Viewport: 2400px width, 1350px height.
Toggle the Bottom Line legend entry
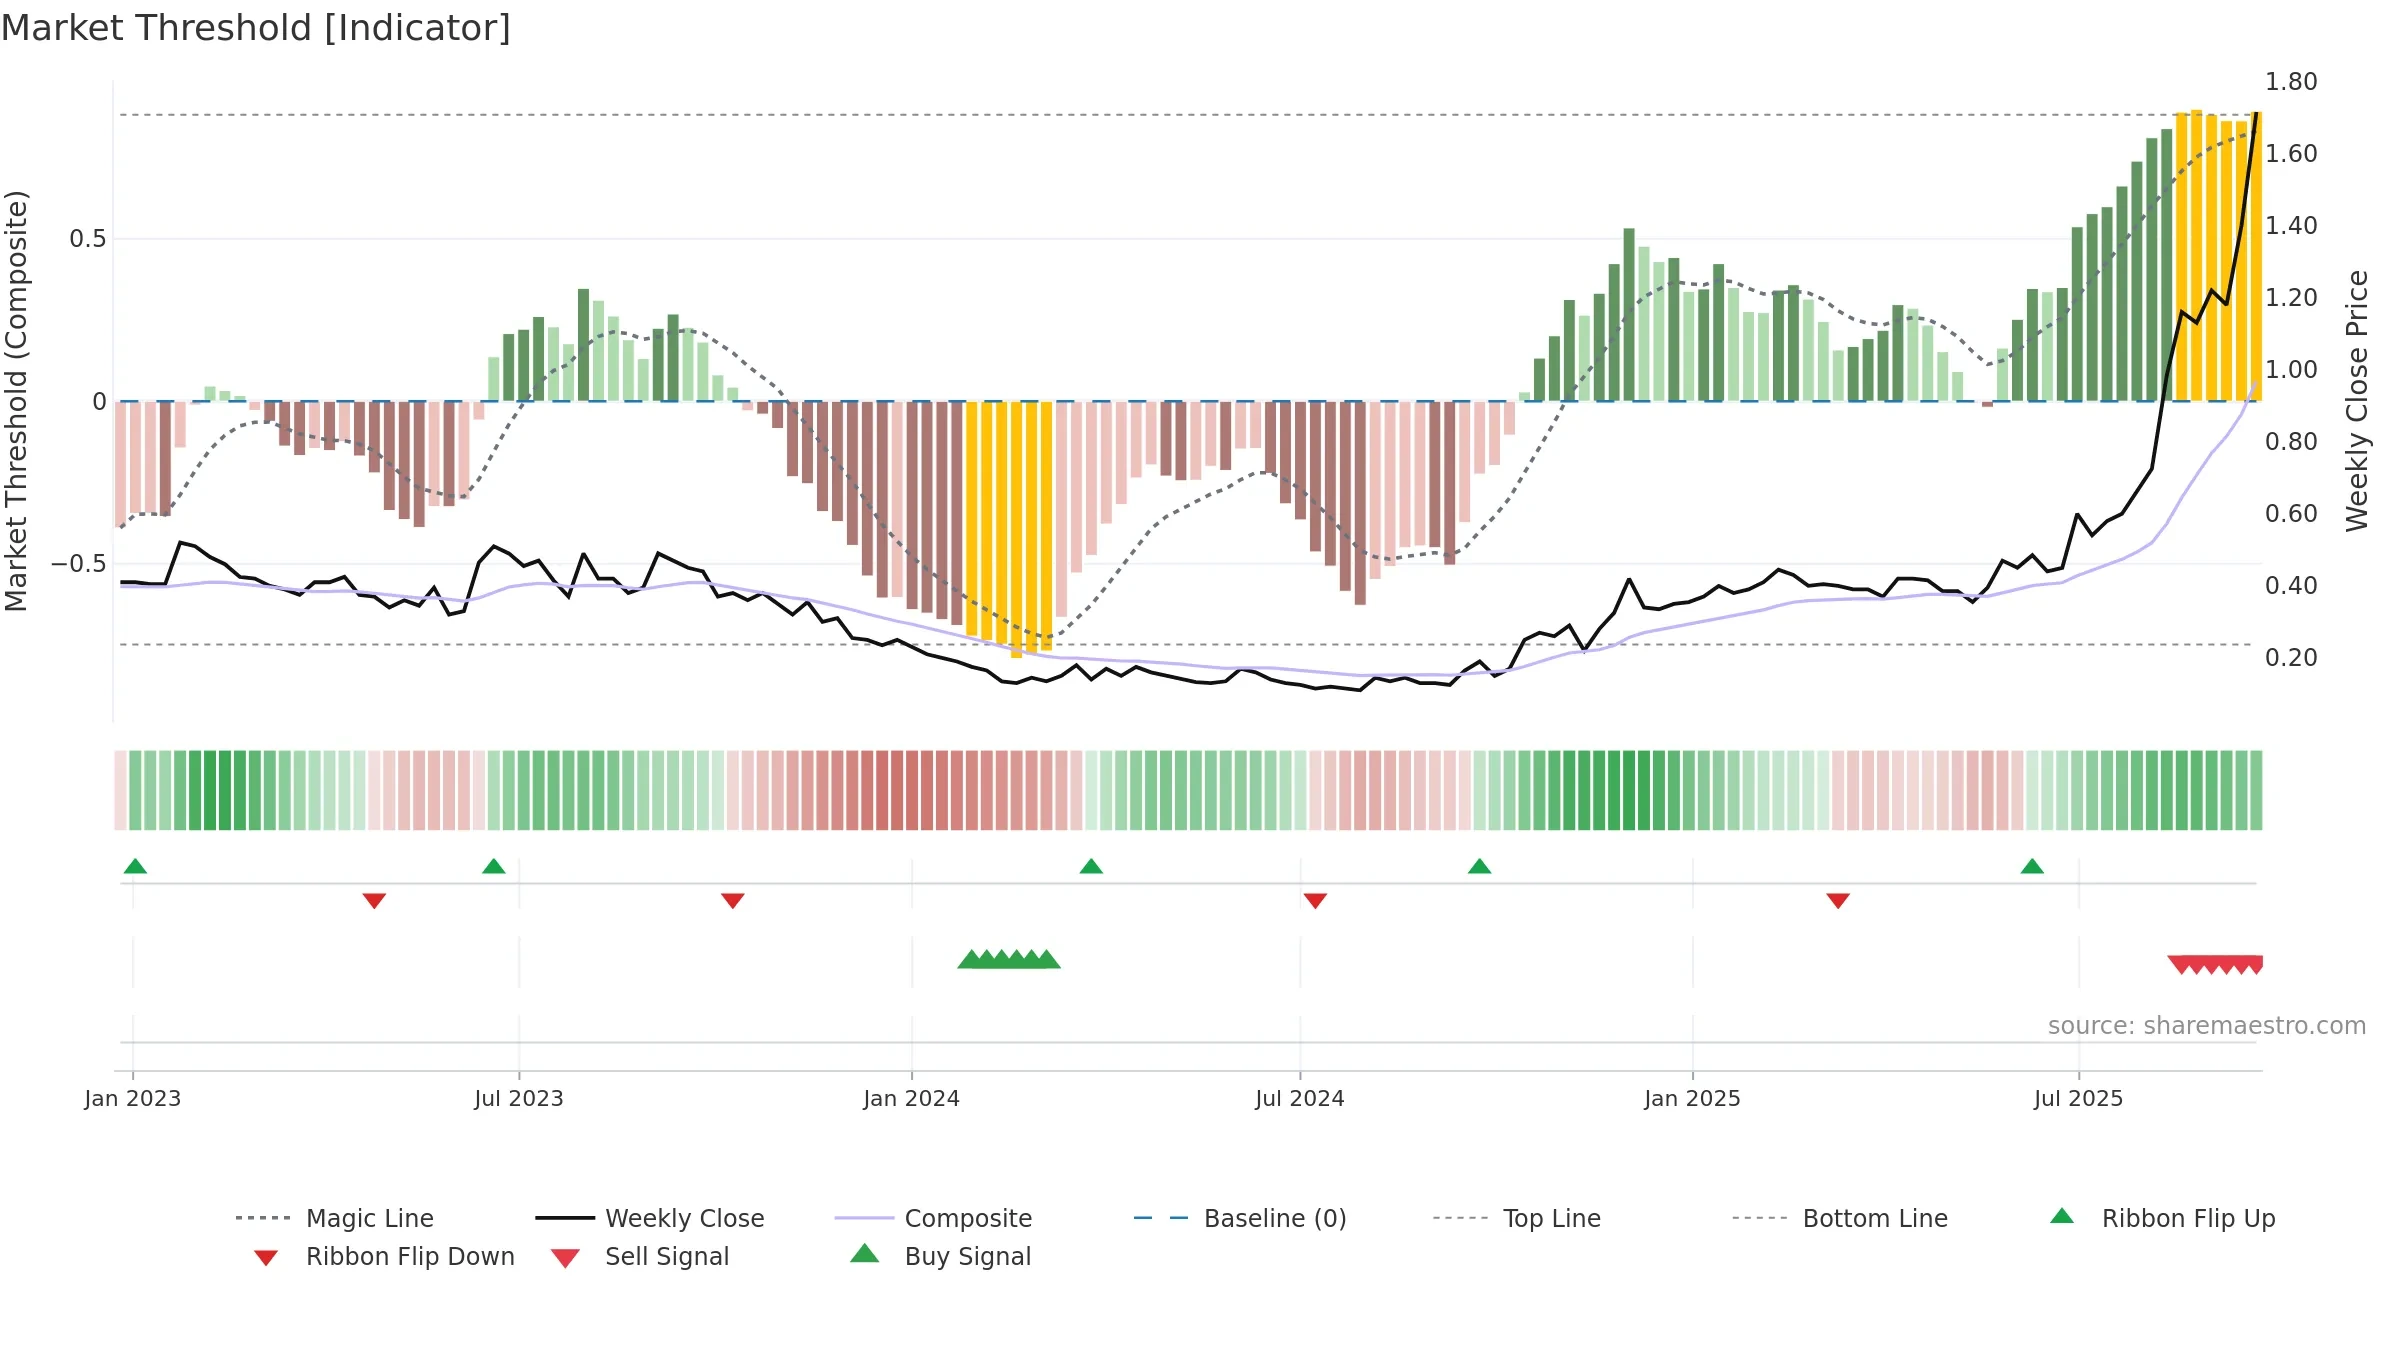1840,1218
